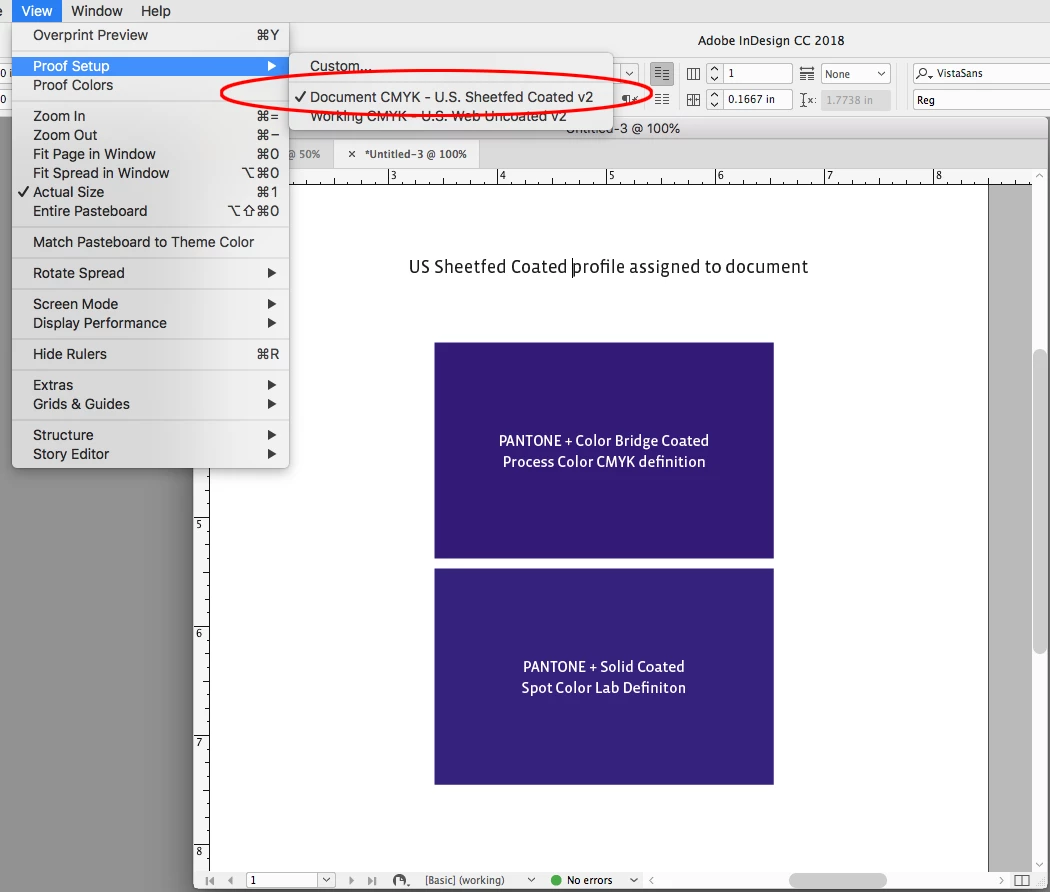This screenshot has height=892, width=1050.
Task: Expand the Grids & Guides submenu
Action: pos(271,404)
